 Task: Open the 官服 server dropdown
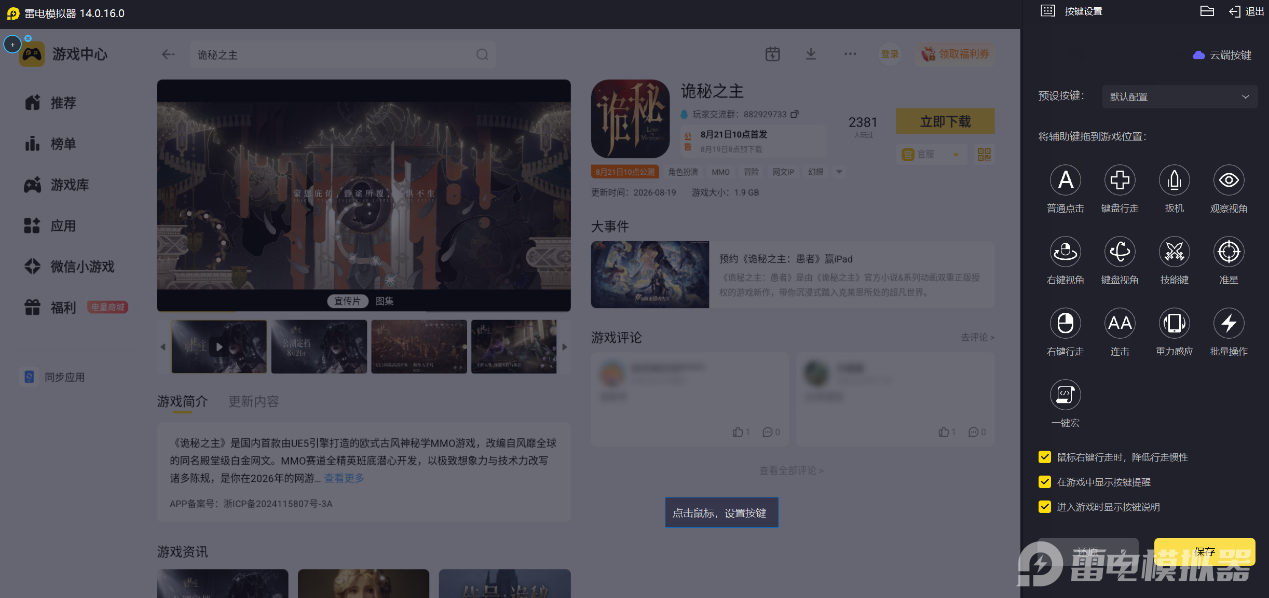click(931, 154)
